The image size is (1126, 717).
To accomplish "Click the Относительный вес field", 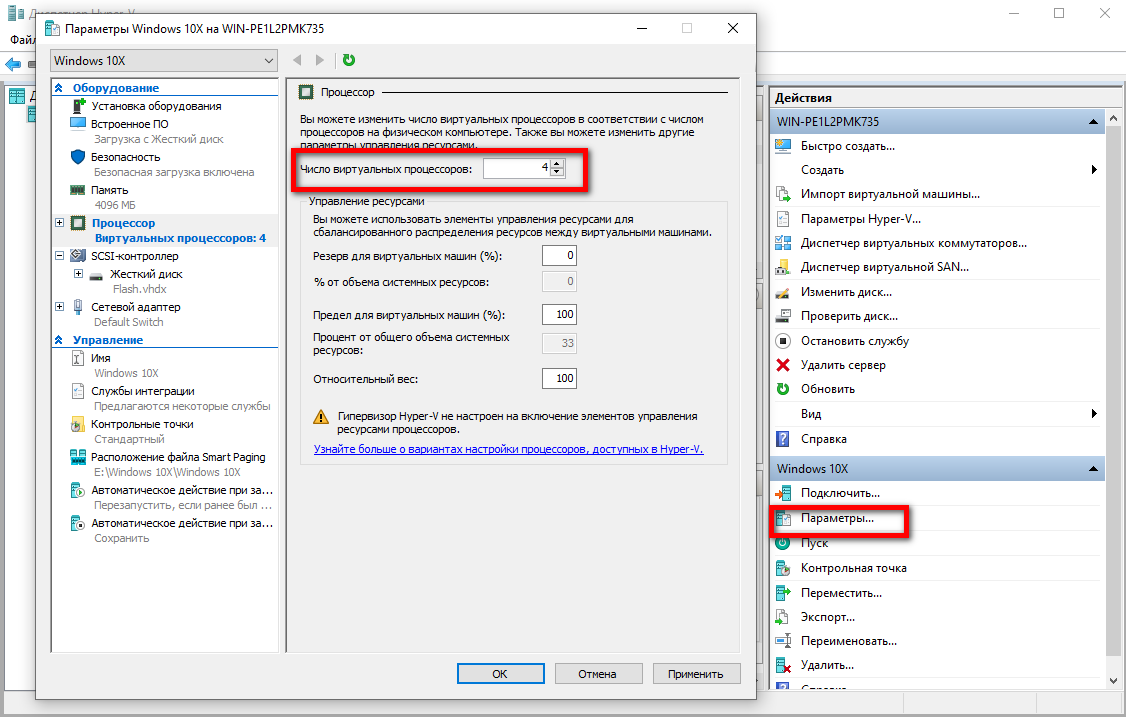I will click(559, 378).
